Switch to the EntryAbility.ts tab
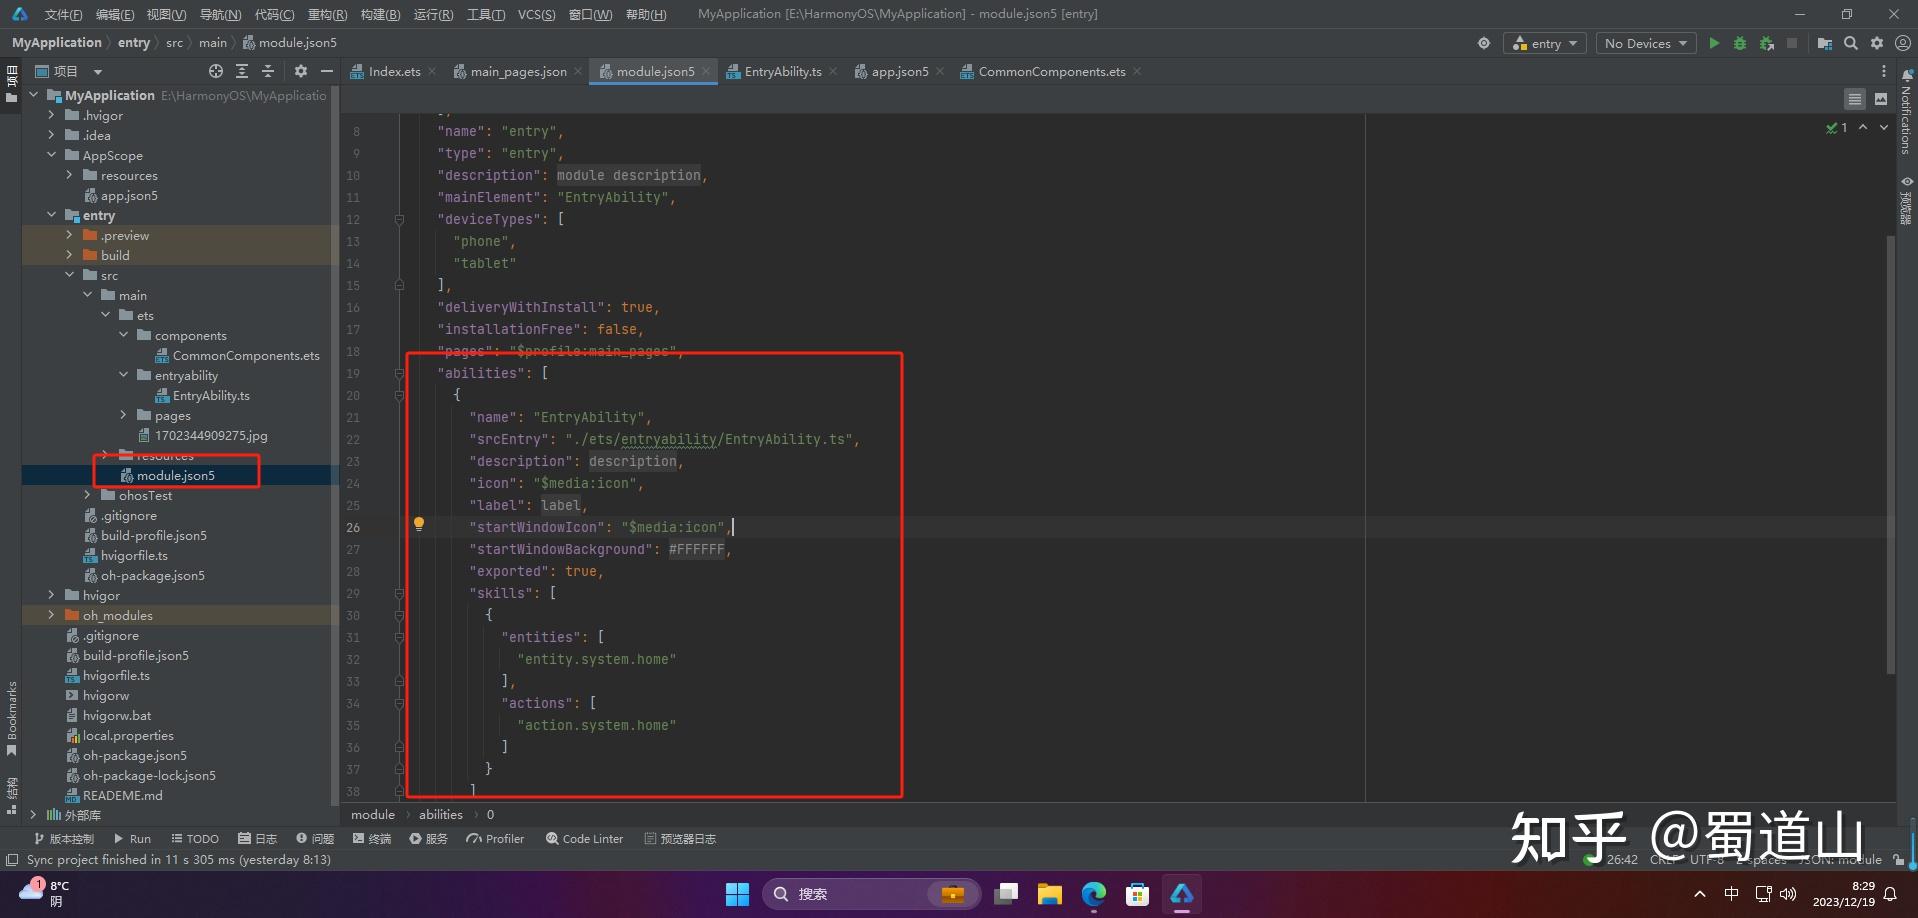This screenshot has width=1918, height=918. (x=782, y=71)
